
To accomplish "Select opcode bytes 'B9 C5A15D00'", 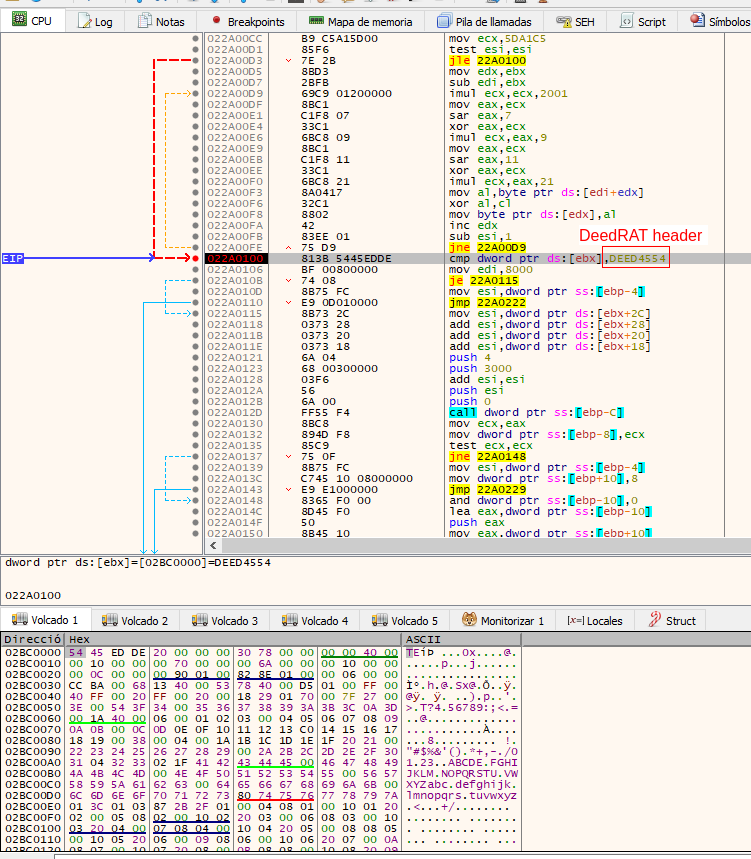I will (x=339, y=38).
